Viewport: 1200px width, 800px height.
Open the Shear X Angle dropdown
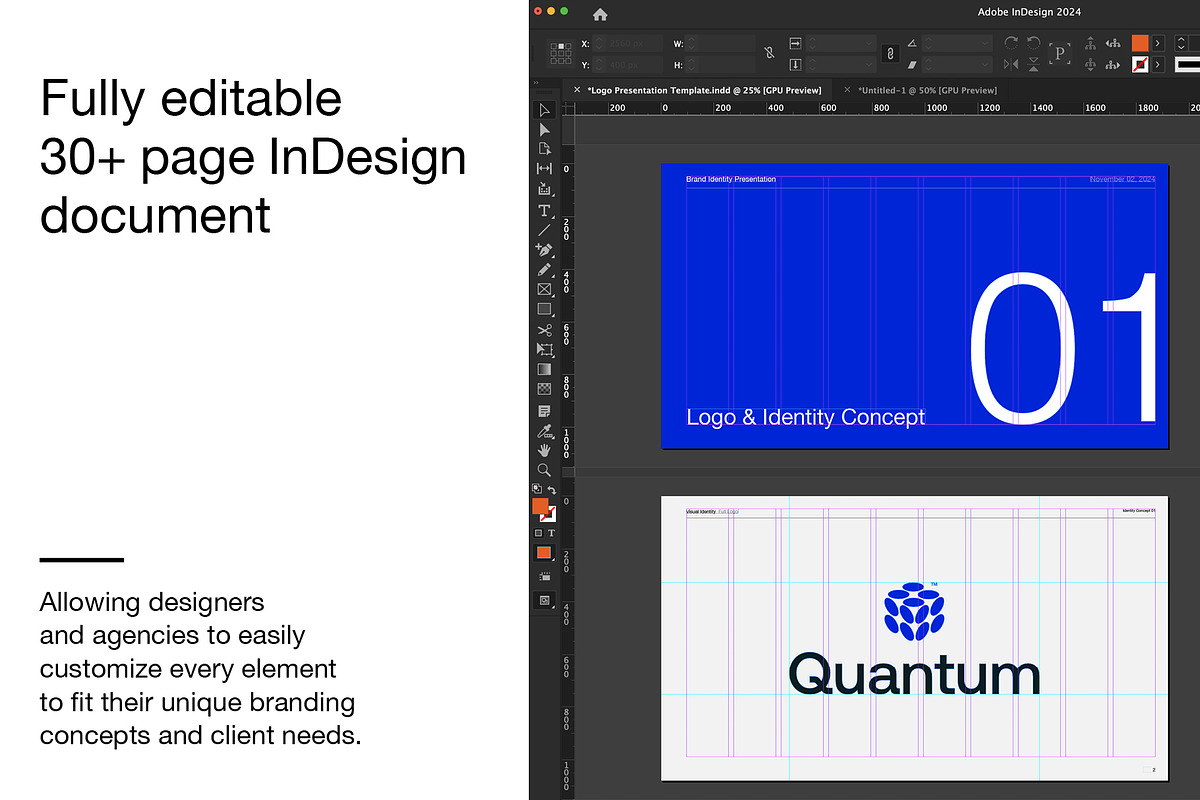[x=985, y=66]
